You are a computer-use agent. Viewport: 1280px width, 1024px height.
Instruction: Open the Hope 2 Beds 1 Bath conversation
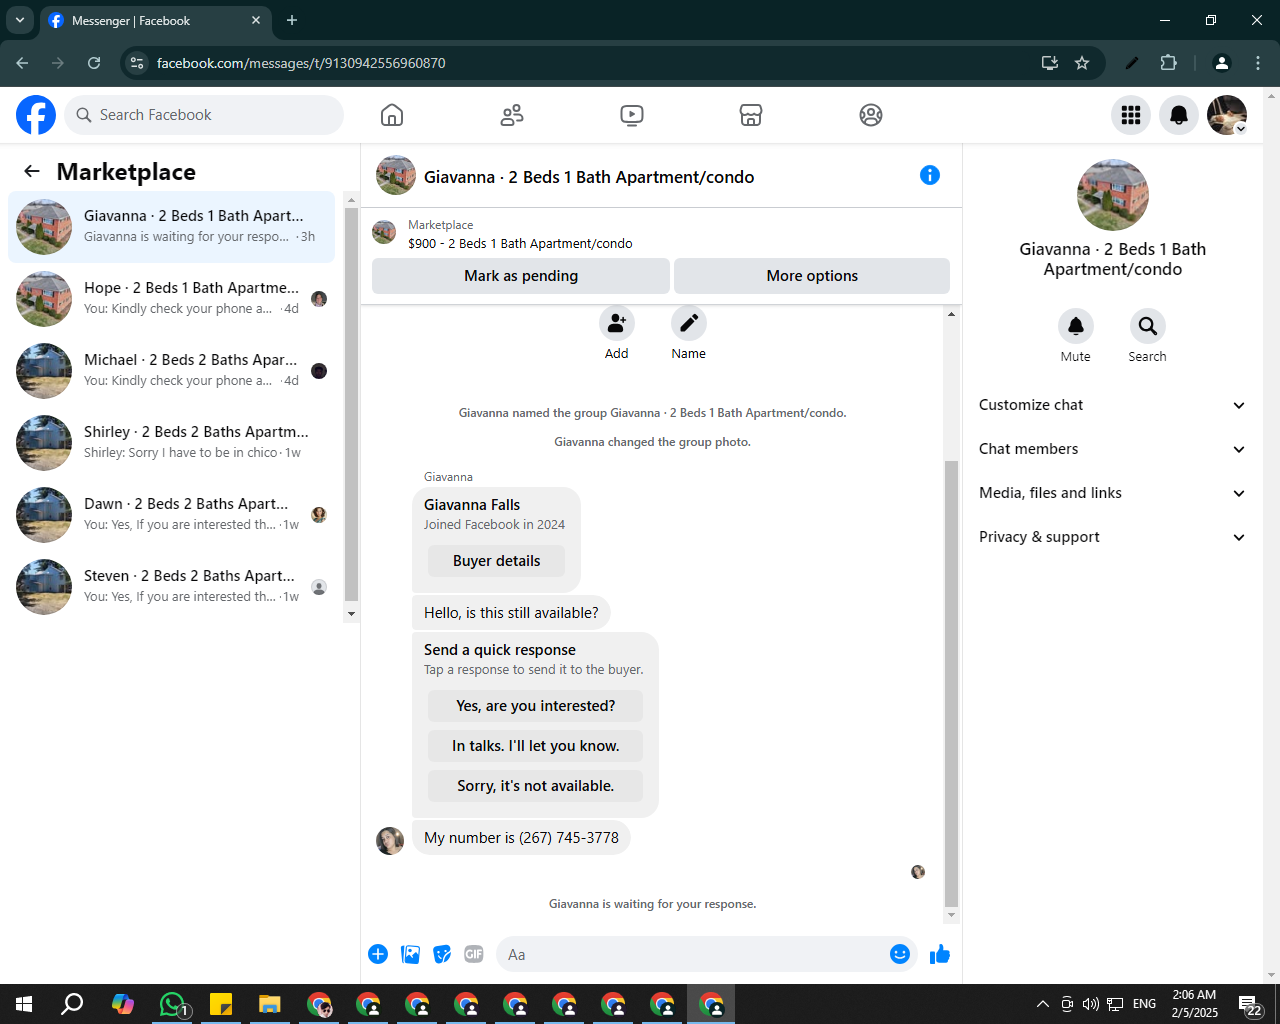(x=172, y=299)
